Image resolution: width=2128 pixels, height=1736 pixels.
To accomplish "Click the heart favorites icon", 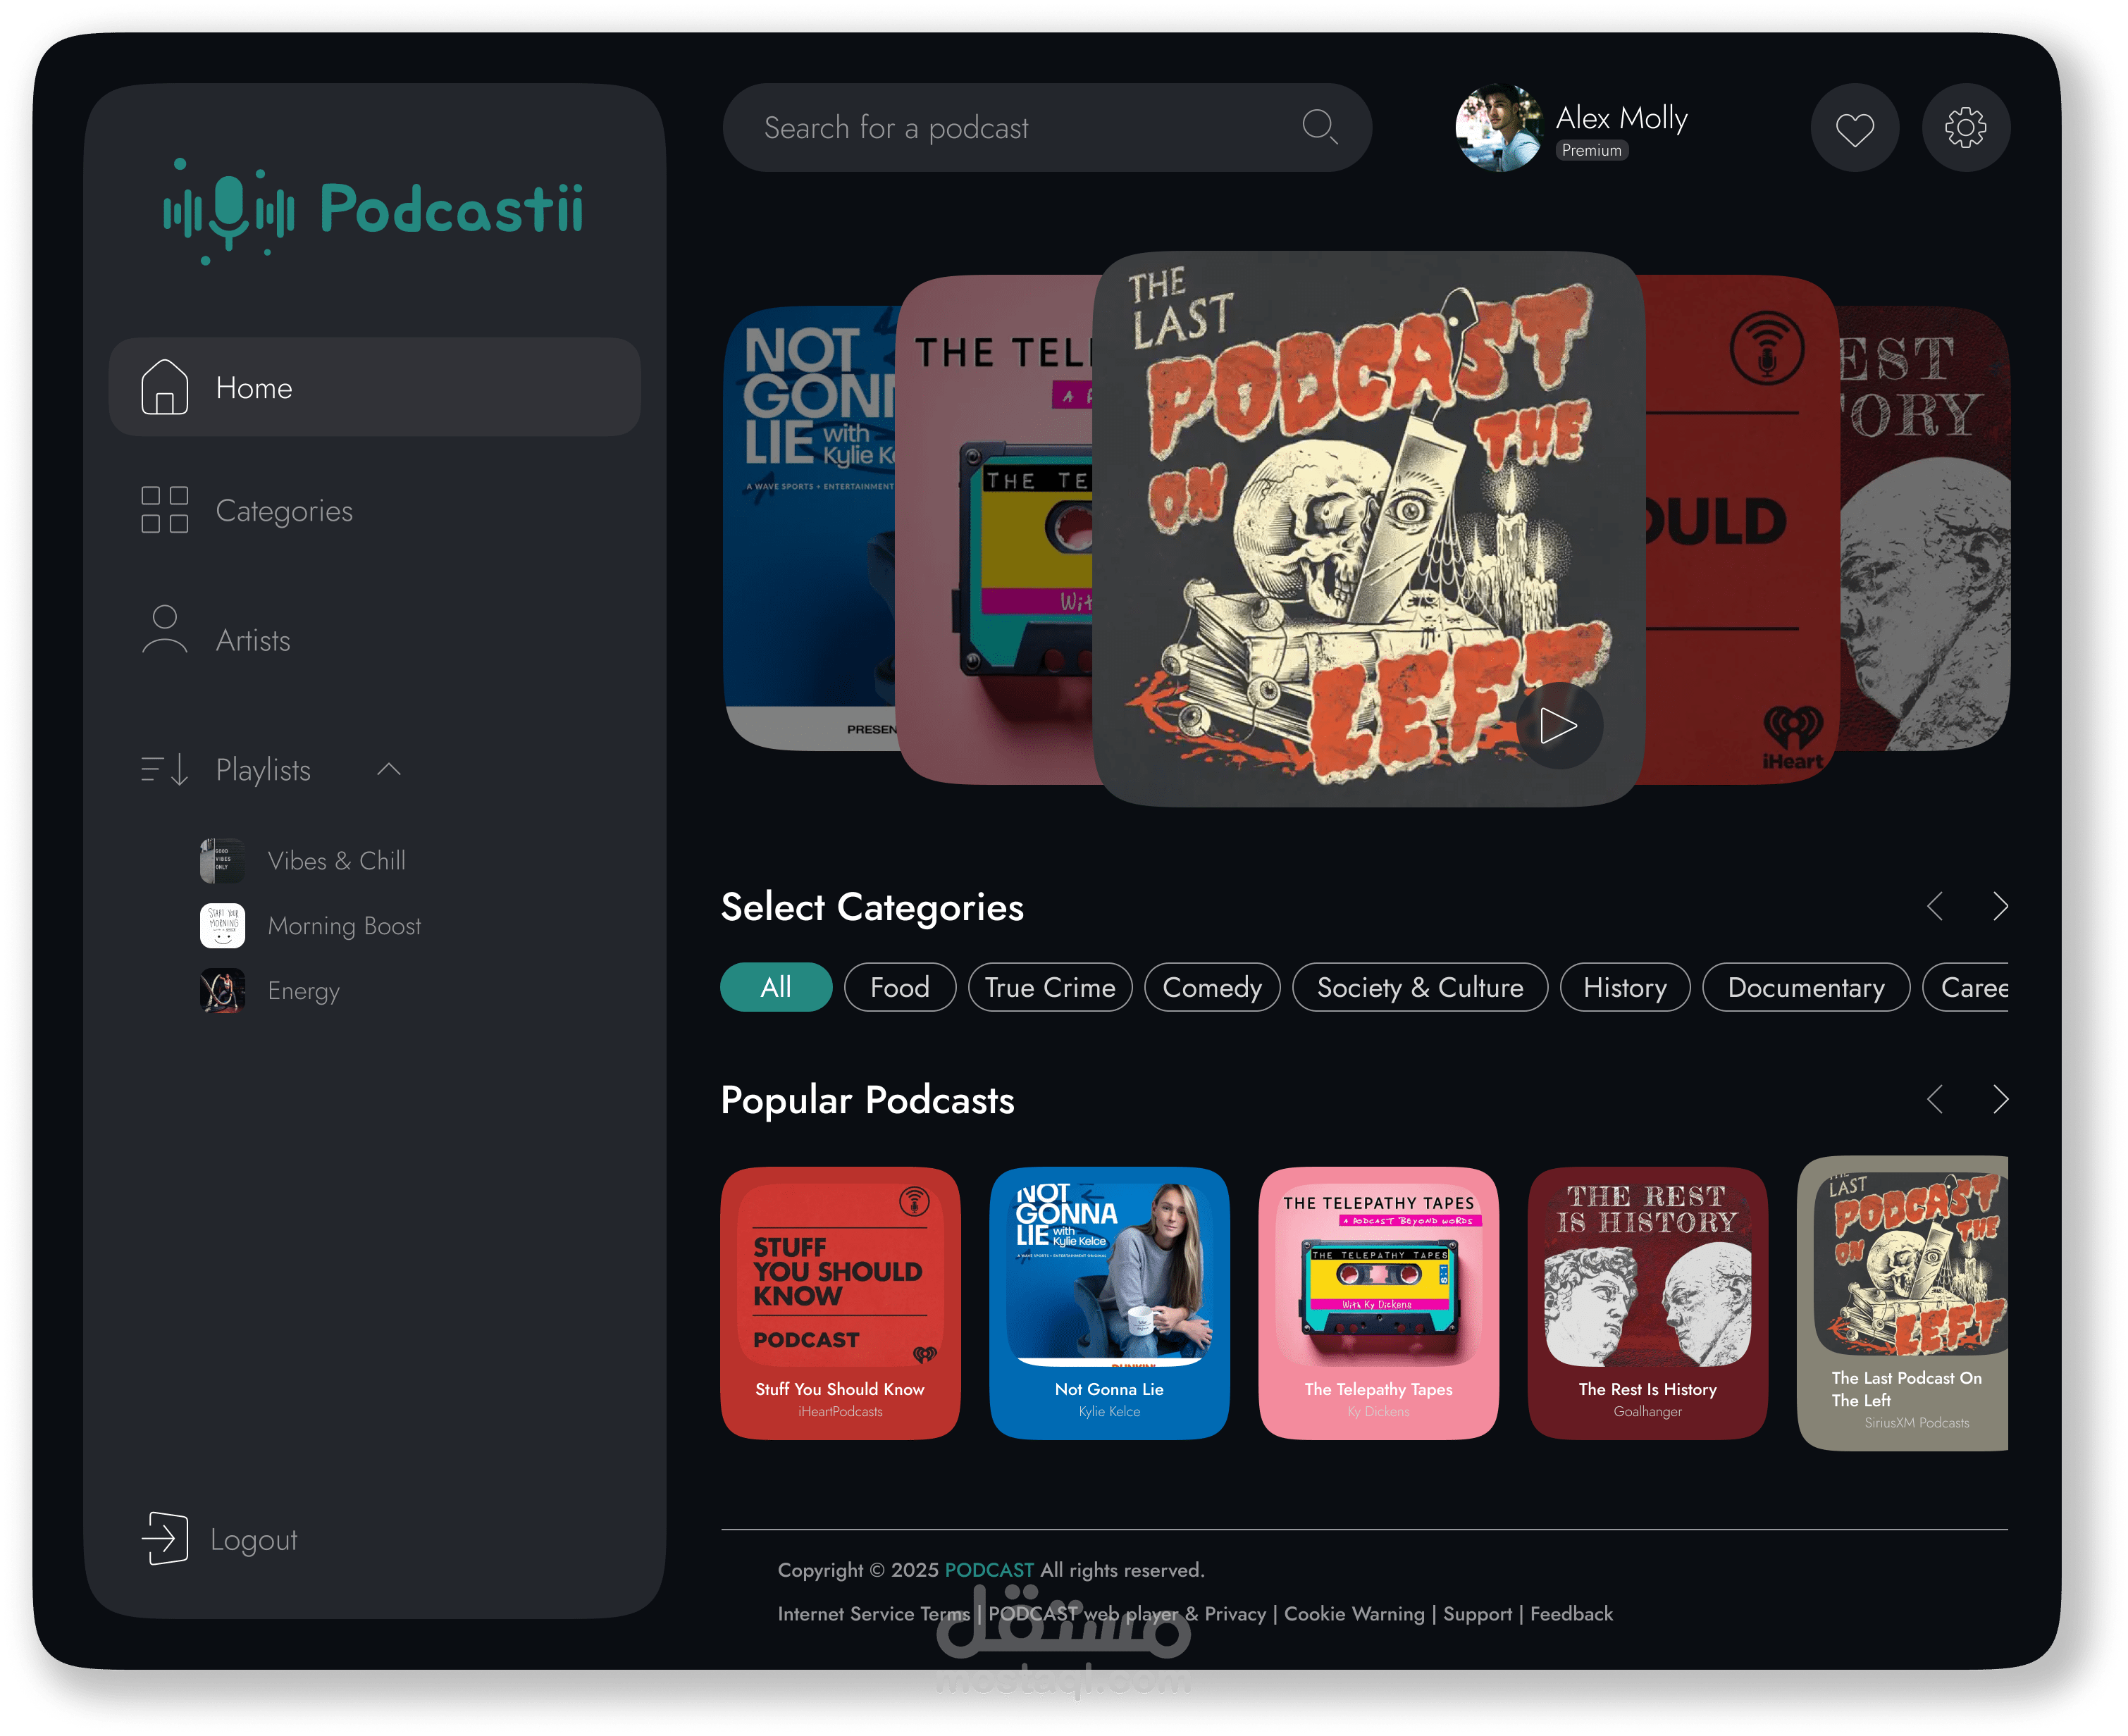I will 1854,128.
